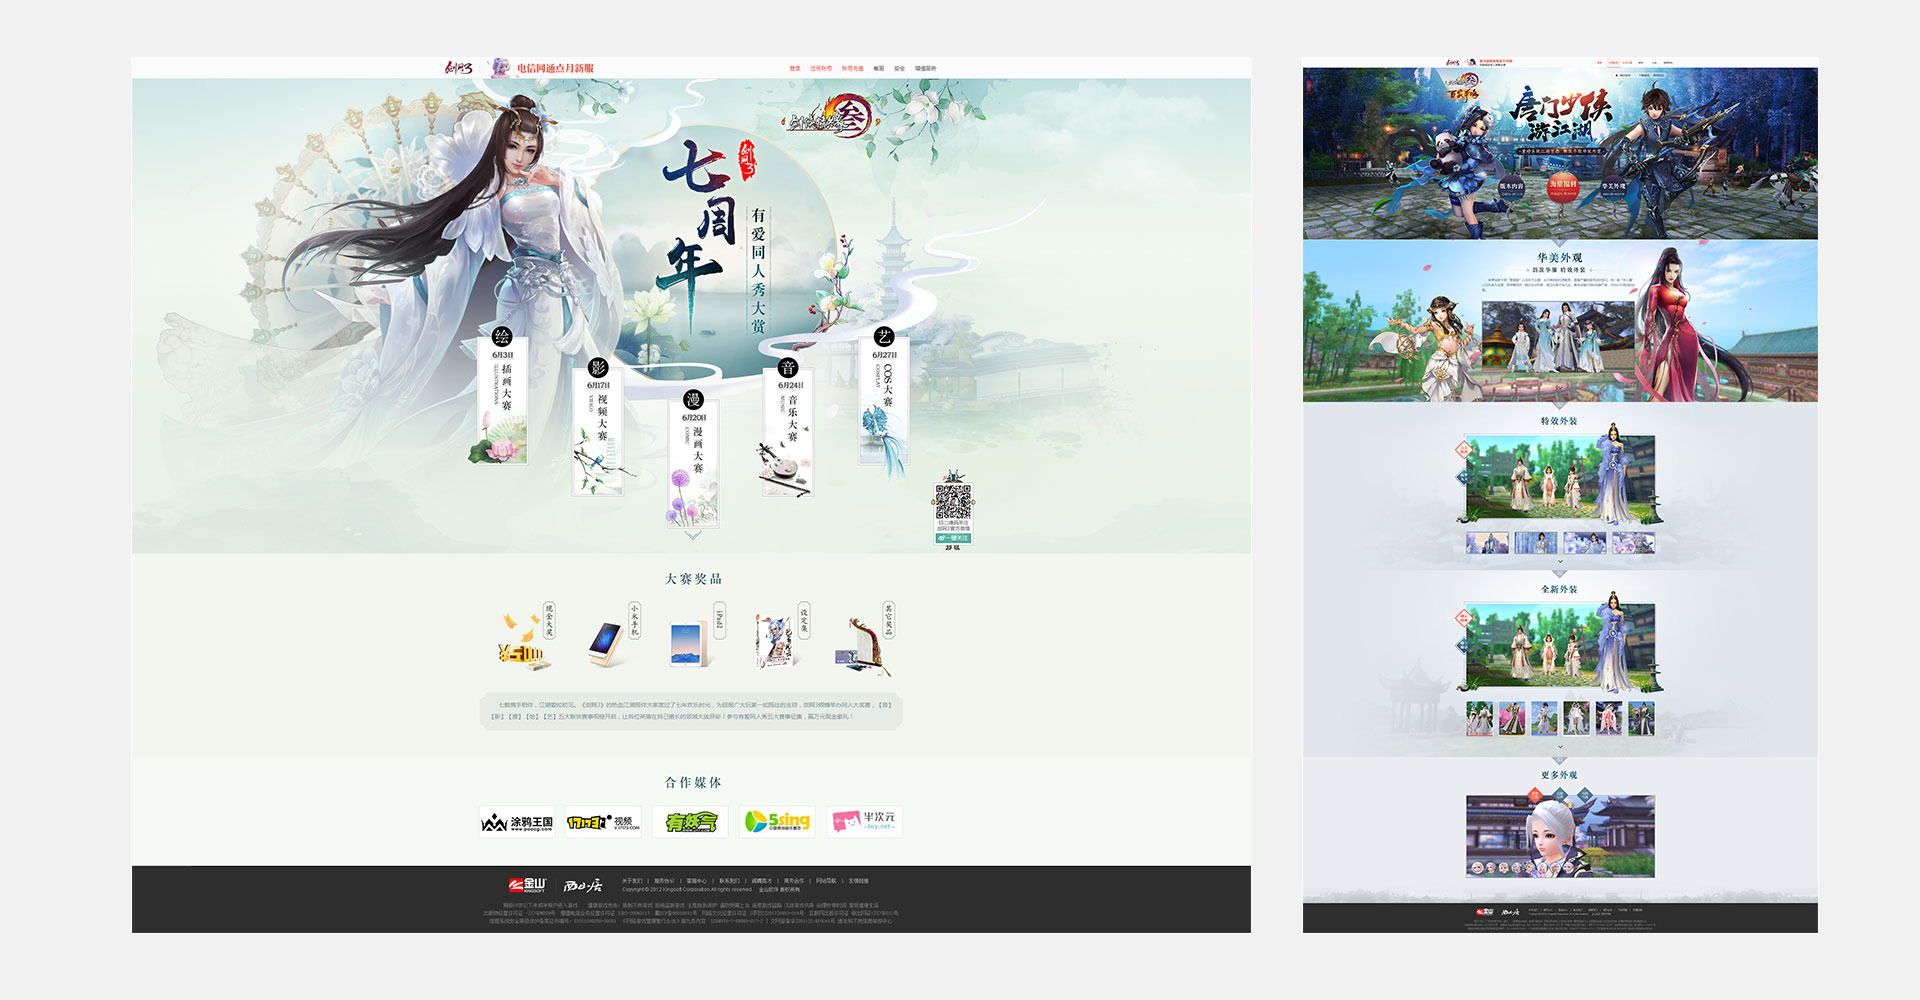
Task: Click the 金山 Kingsoft footer logo on left page
Action: tap(527, 885)
